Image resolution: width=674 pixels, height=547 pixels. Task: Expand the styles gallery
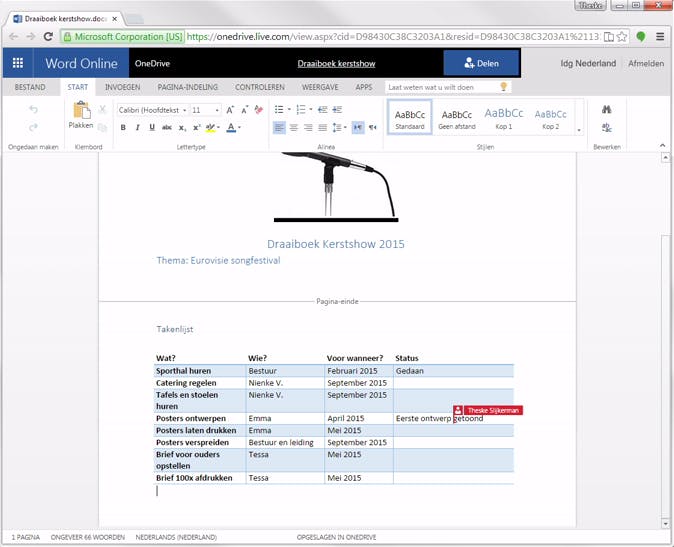579,130
